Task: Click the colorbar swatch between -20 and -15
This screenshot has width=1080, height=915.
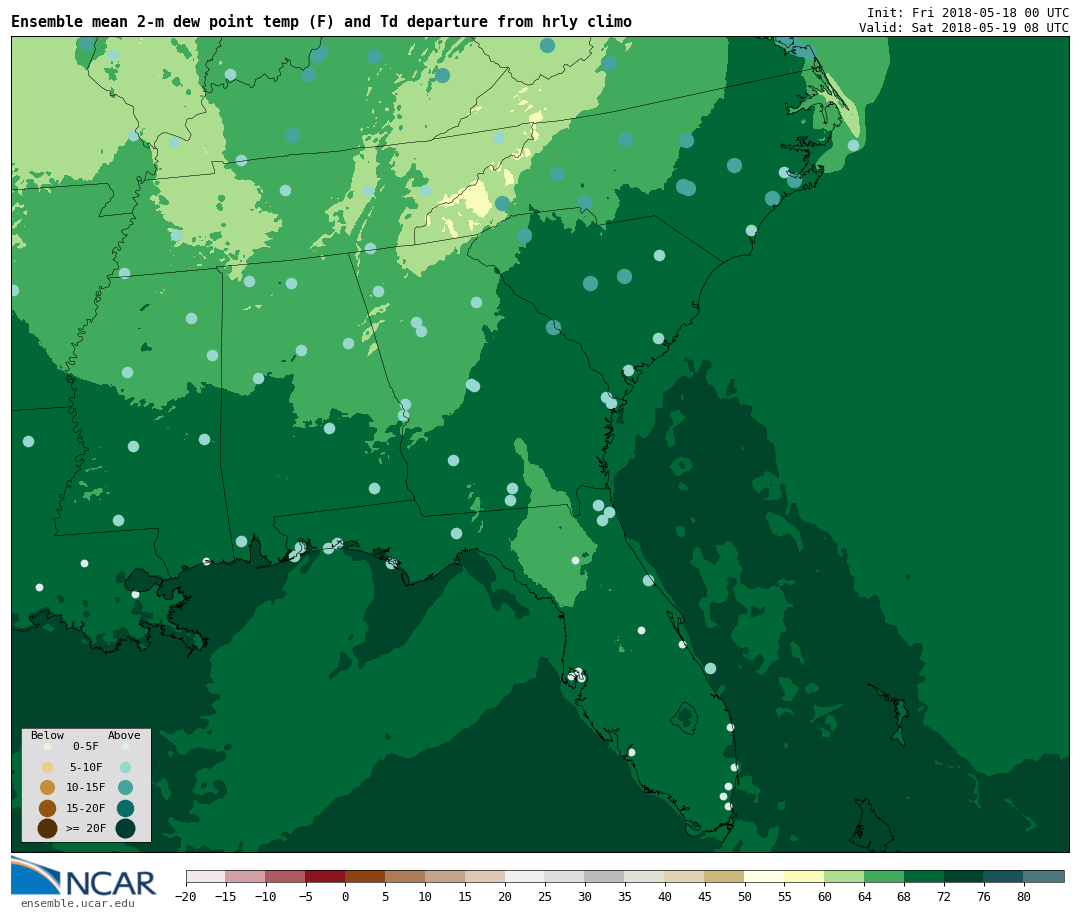Action: click(x=206, y=876)
